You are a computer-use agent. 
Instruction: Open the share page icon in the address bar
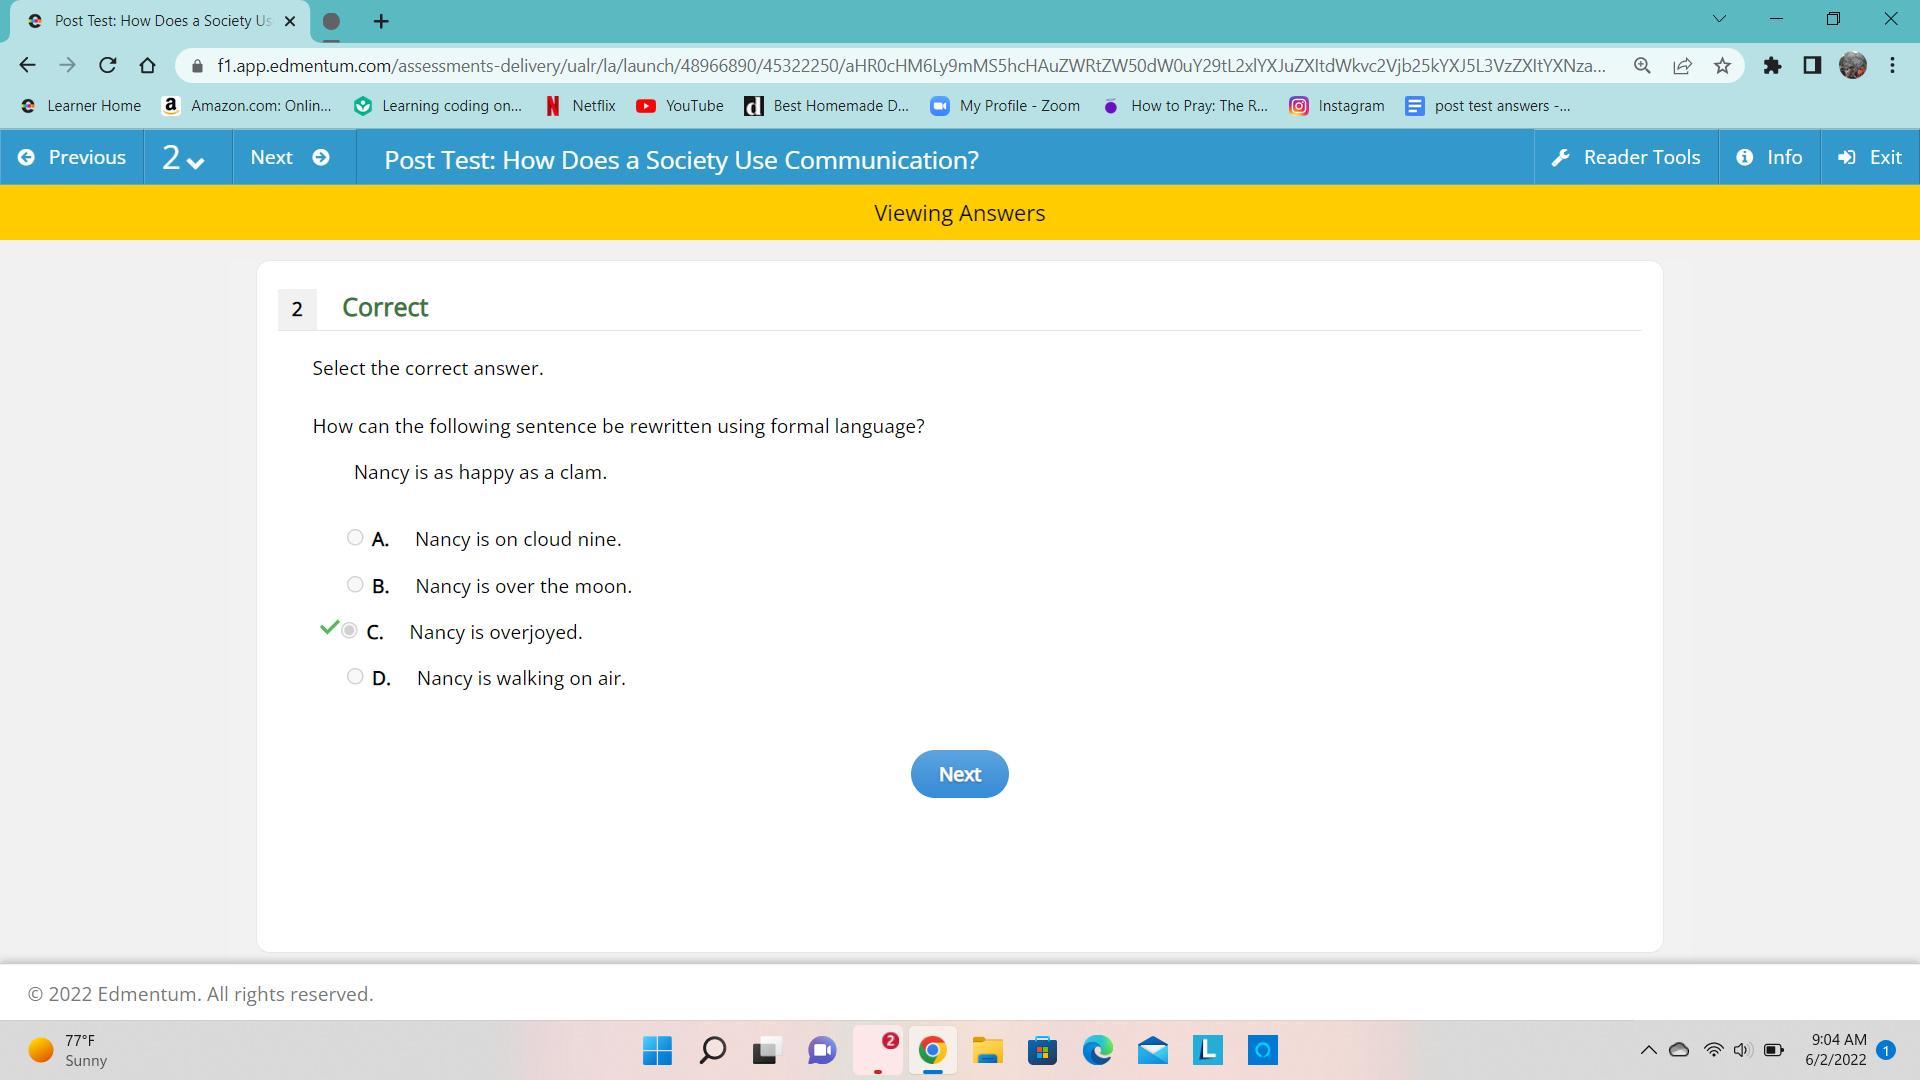coord(1682,66)
